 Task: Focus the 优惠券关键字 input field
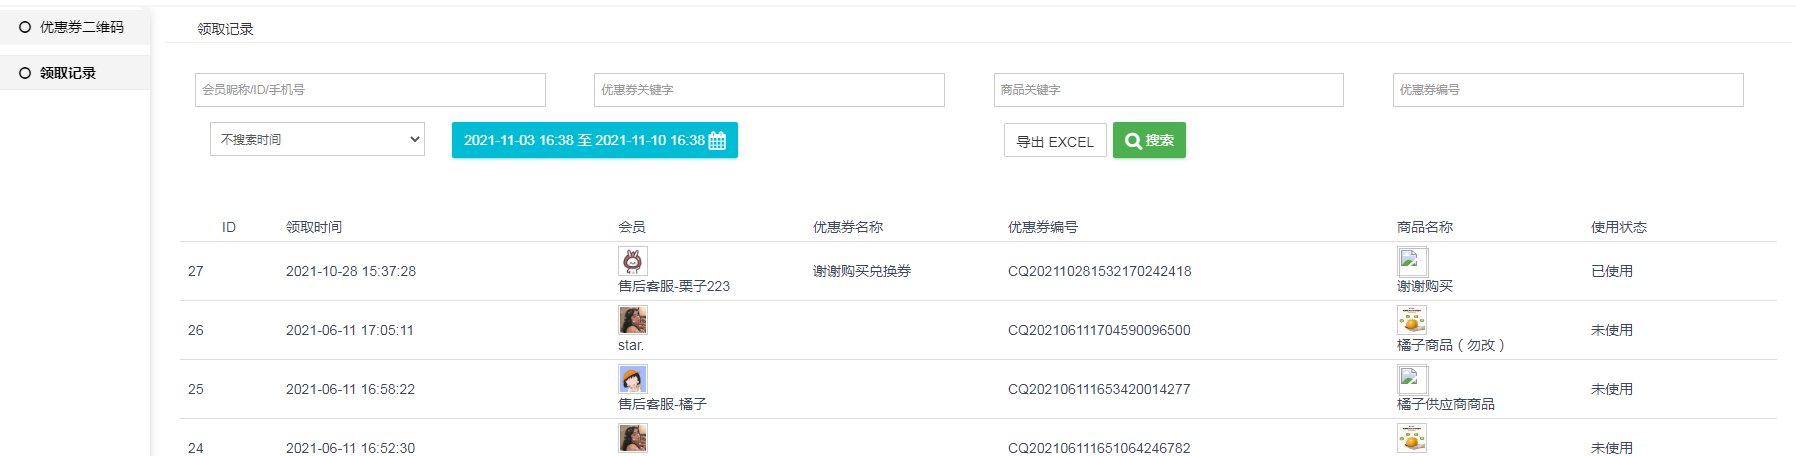click(x=769, y=90)
